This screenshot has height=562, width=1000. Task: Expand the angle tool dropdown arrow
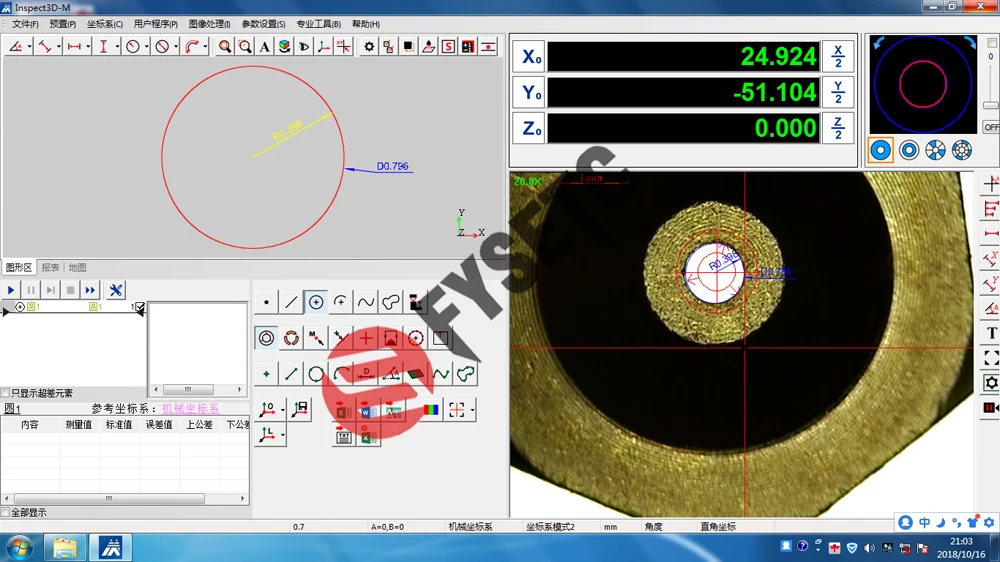pos(30,47)
